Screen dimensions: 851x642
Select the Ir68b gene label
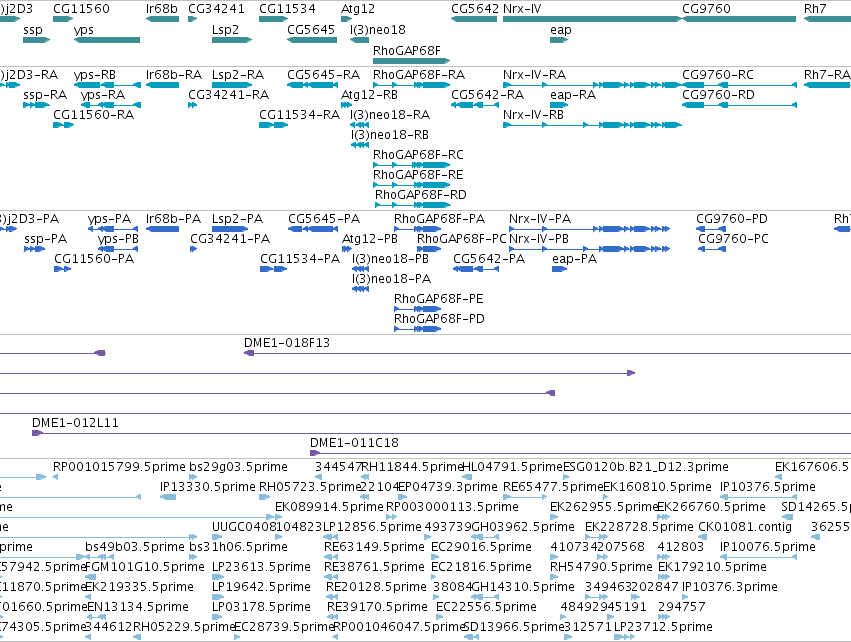(x=162, y=9)
